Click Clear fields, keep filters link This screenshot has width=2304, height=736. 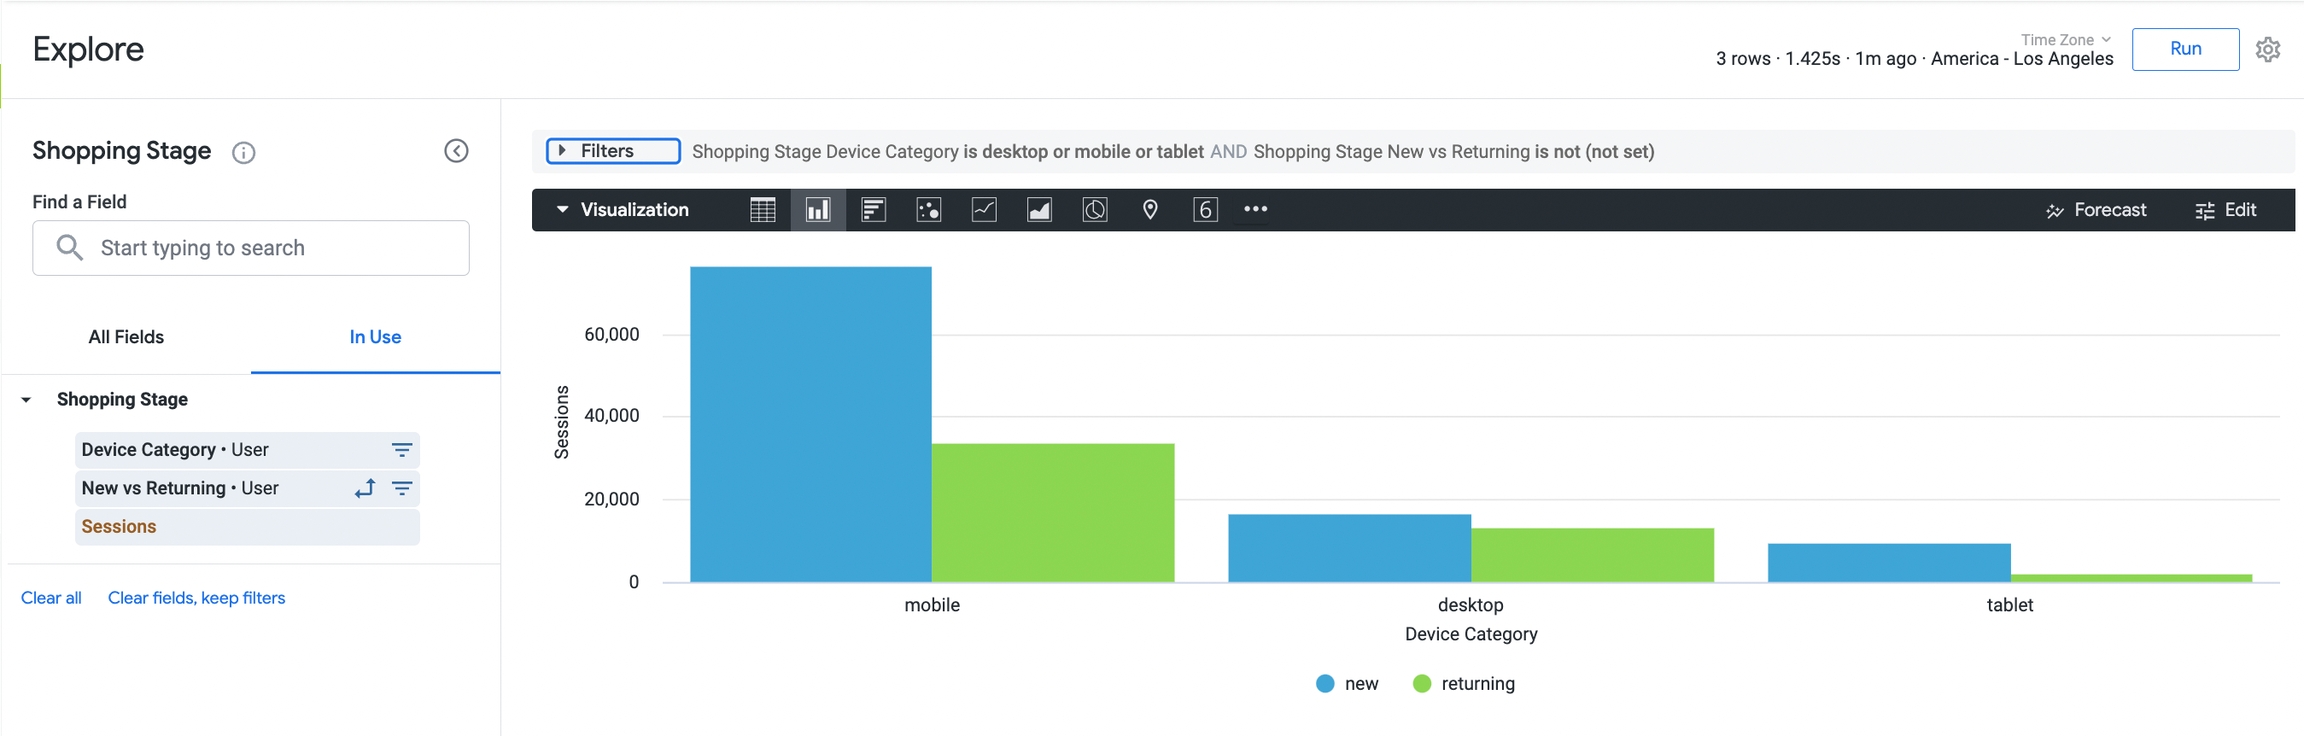coord(196,598)
